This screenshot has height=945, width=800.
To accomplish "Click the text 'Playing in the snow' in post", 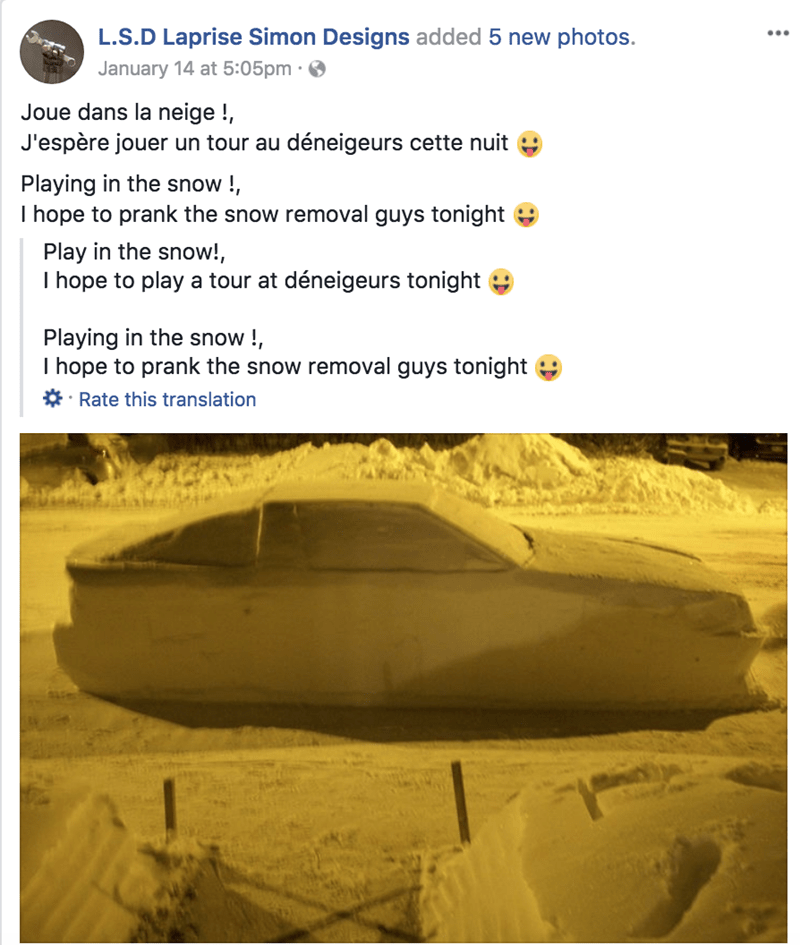I will [x=121, y=184].
